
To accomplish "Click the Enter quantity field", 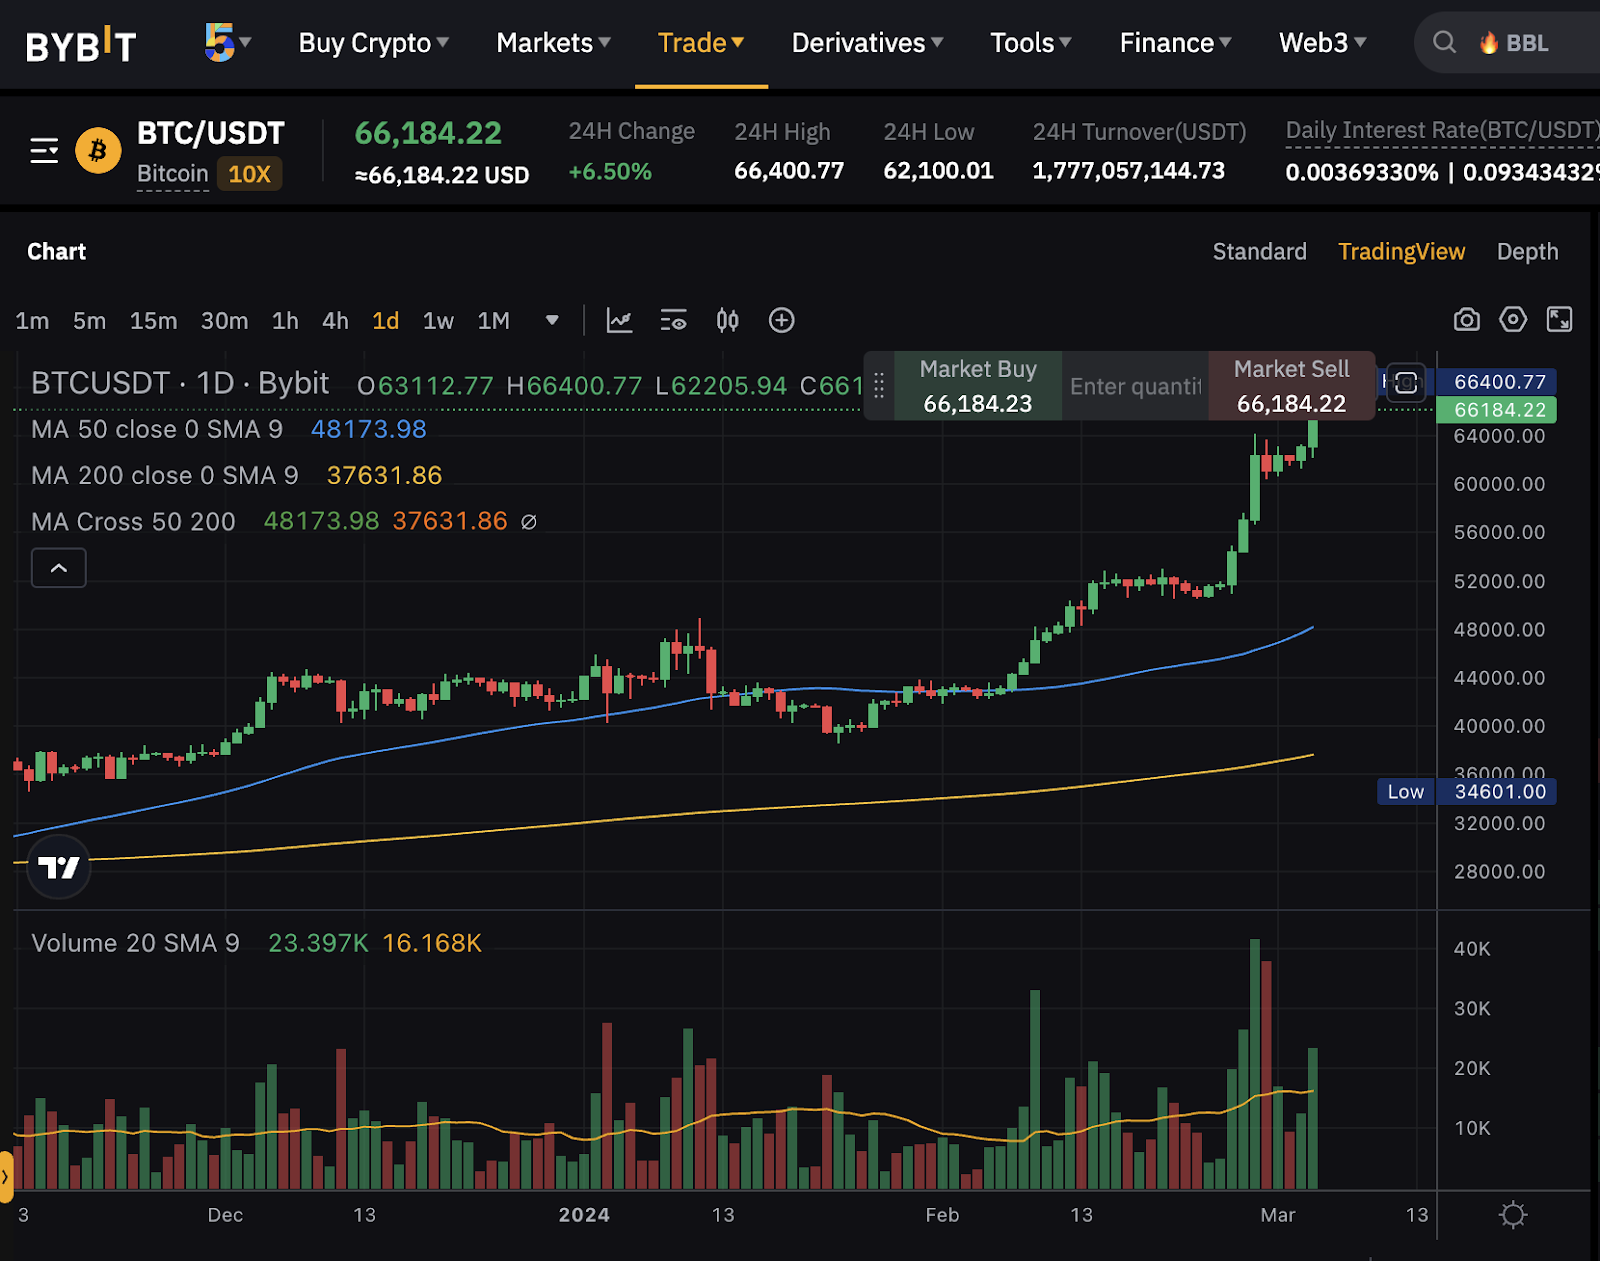I will (1135, 386).
